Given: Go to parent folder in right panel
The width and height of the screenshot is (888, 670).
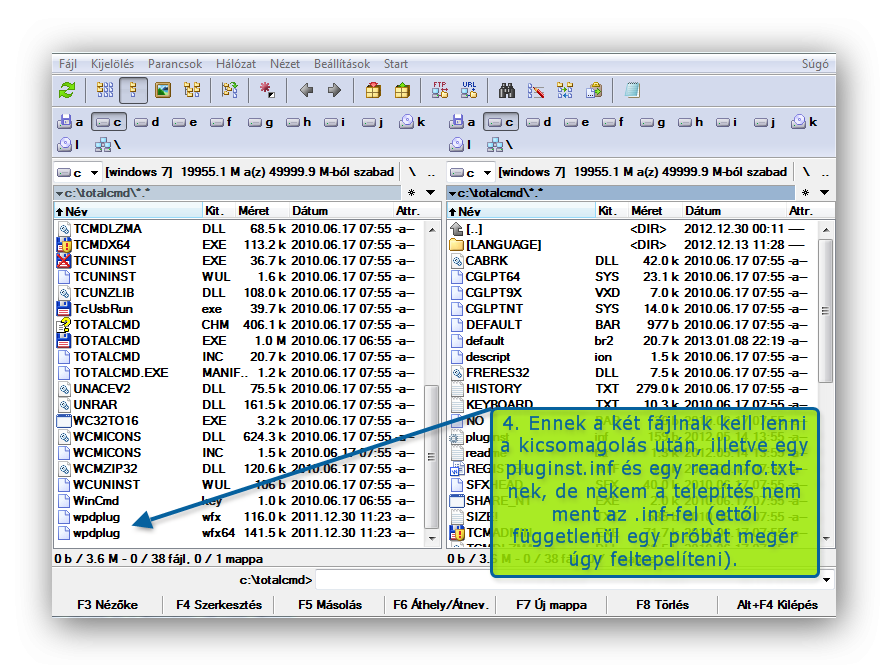Looking at the screenshot, I should point(825,172).
